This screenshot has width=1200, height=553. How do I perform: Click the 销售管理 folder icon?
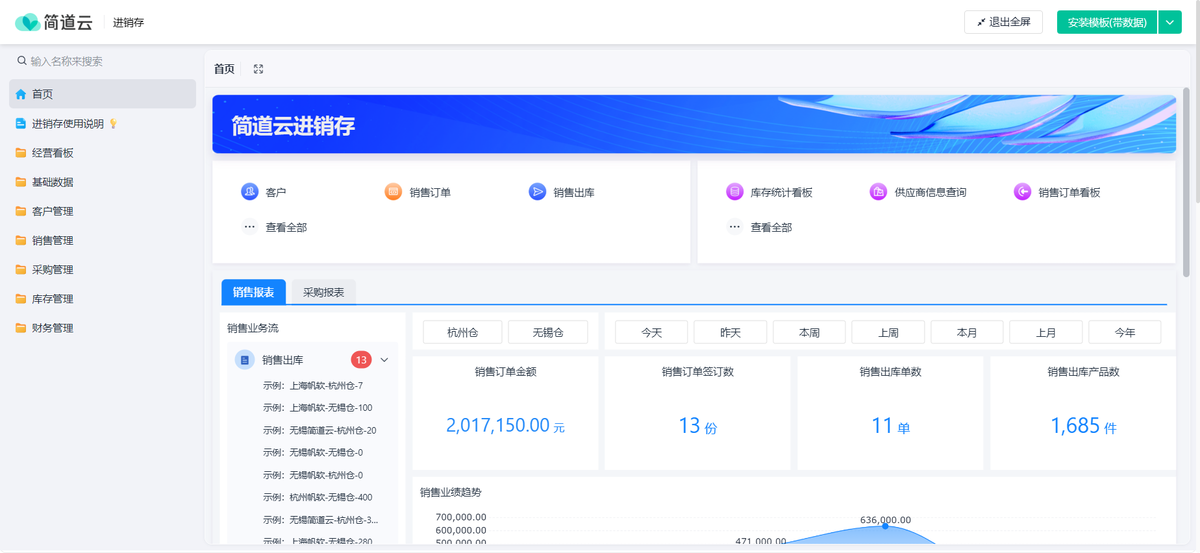21,240
